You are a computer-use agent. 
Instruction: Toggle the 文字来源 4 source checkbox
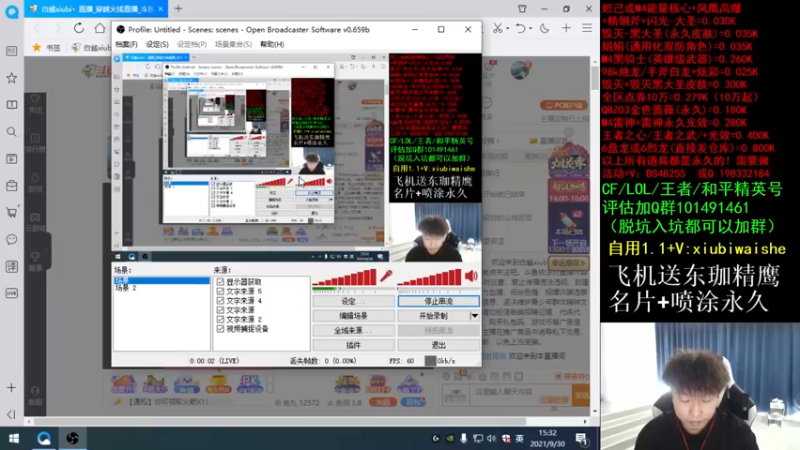pos(220,301)
